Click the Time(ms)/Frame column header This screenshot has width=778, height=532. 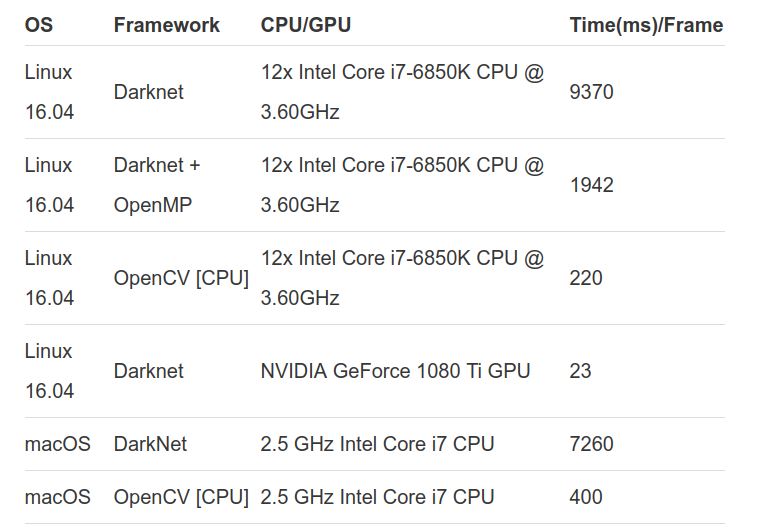coord(646,25)
